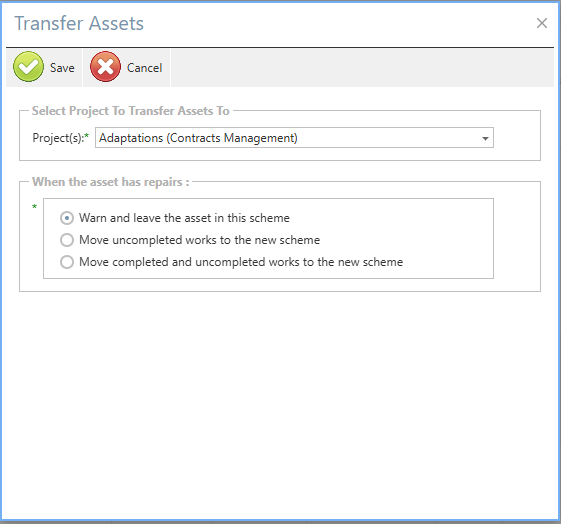Click the Transfer Assets dialog title
Viewport: 561px width, 524px height.
[x=79, y=24]
